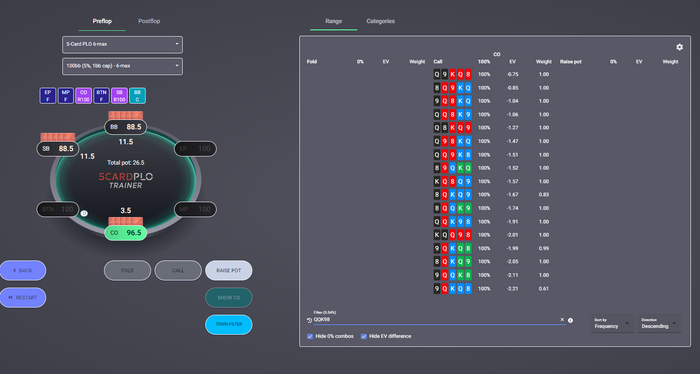Click the CALL action button
This screenshot has height=374, width=700.
178,270
